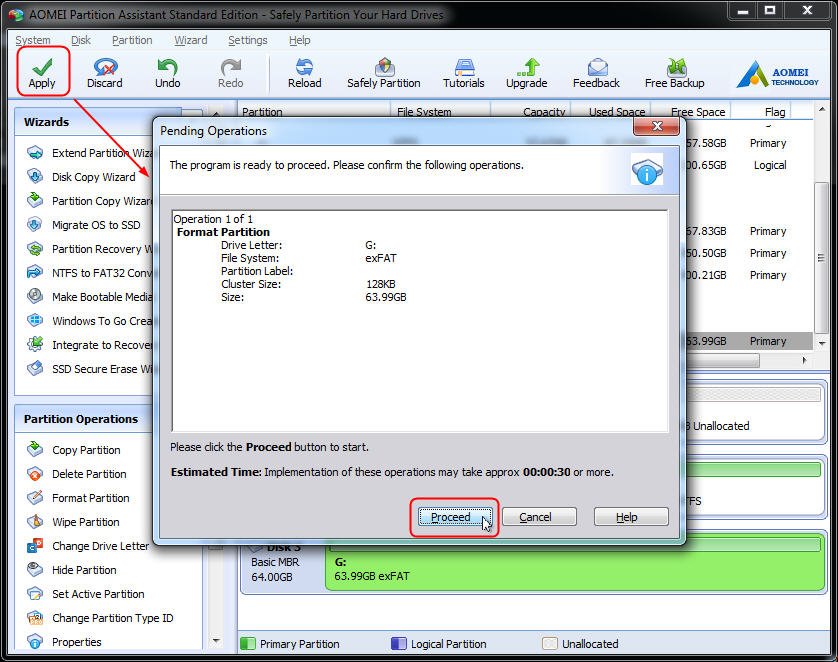Image resolution: width=838 pixels, height=662 pixels.
Task: Click the 'Format Partition' operation entry
Action: coord(223,232)
